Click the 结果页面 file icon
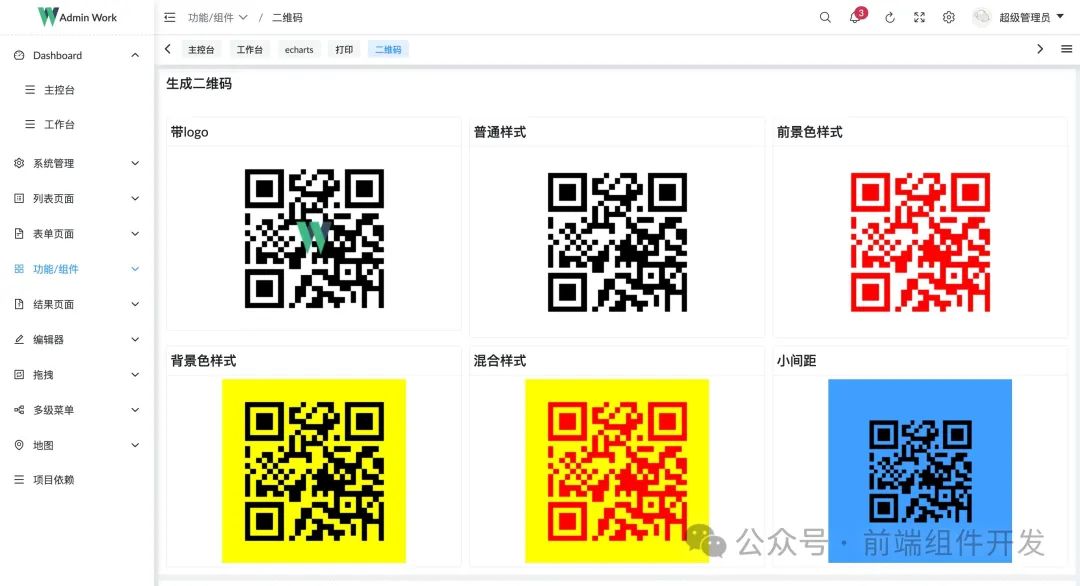Screen dimensions: 1080x586 19,304
